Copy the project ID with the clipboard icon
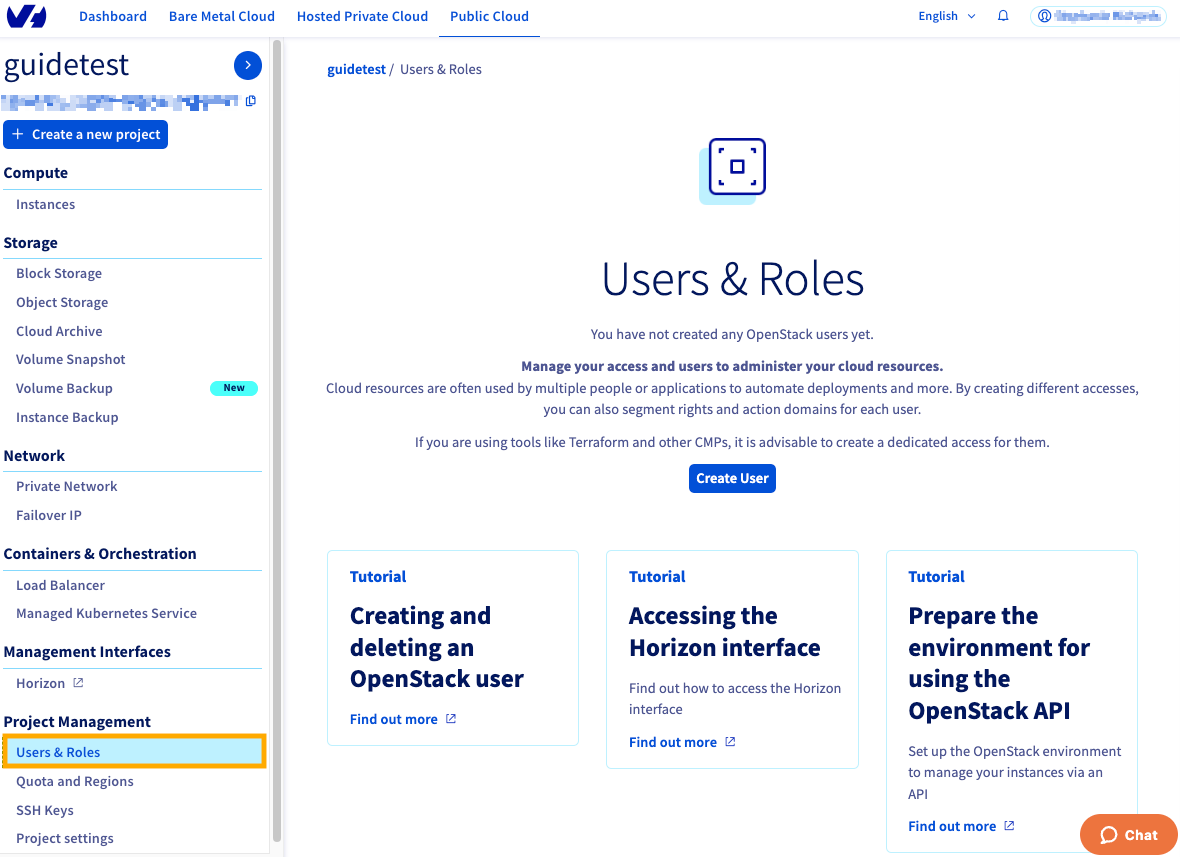Image resolution: width=1180 pixels, height=857 pixels. pos(251,101)
